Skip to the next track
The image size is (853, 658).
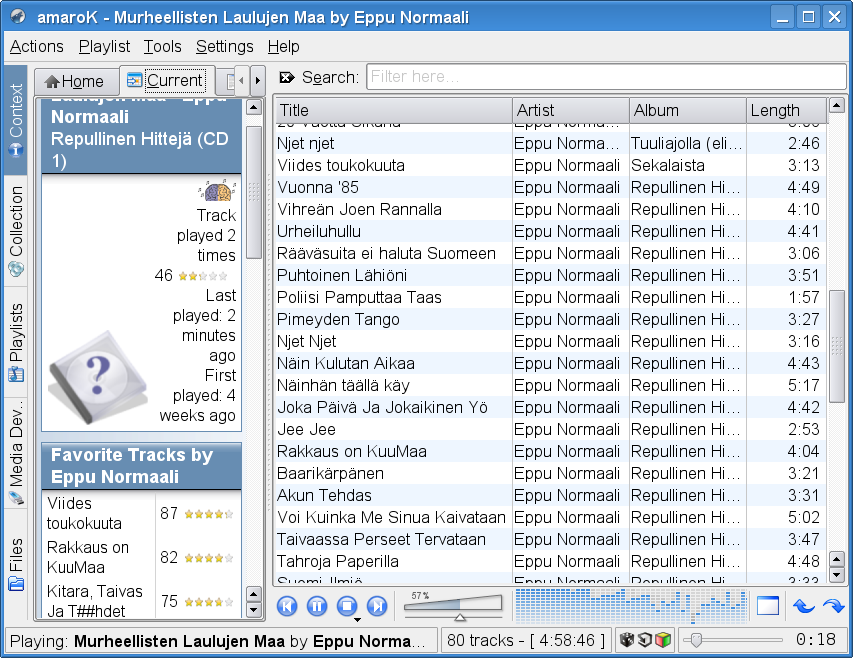point(377,606)
